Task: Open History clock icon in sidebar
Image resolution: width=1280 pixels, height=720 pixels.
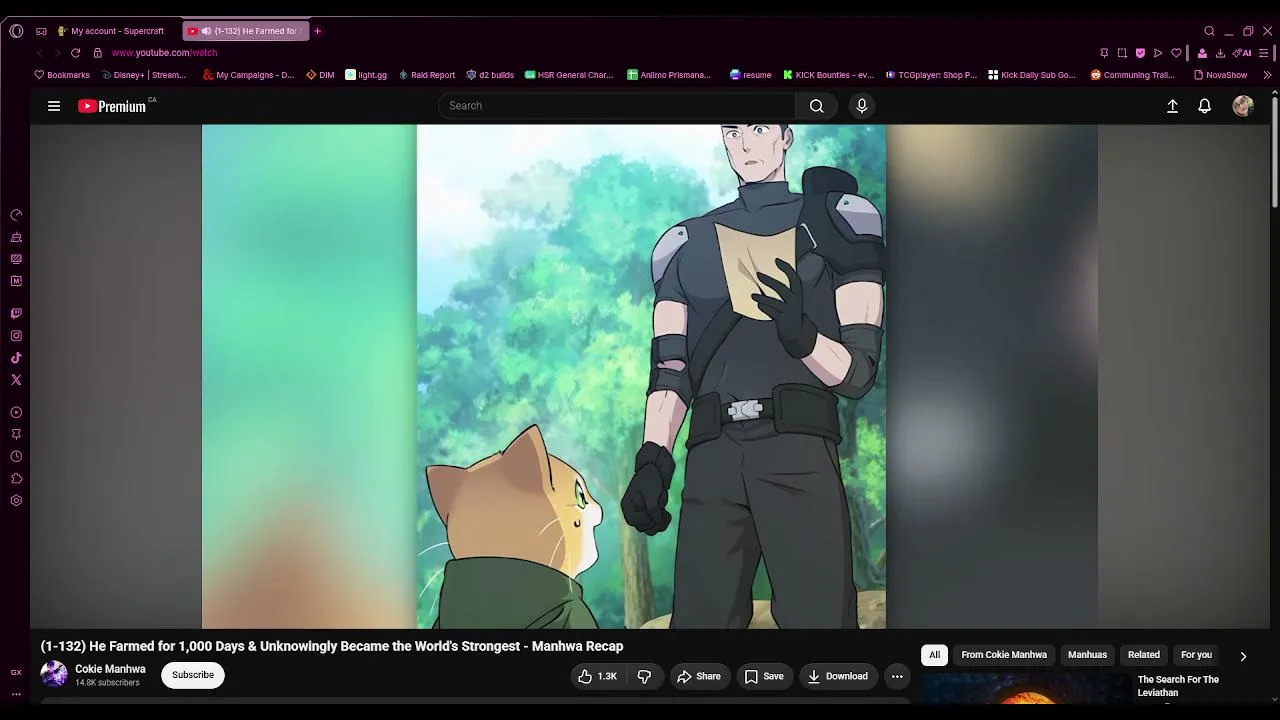Action: pos(16,457)
